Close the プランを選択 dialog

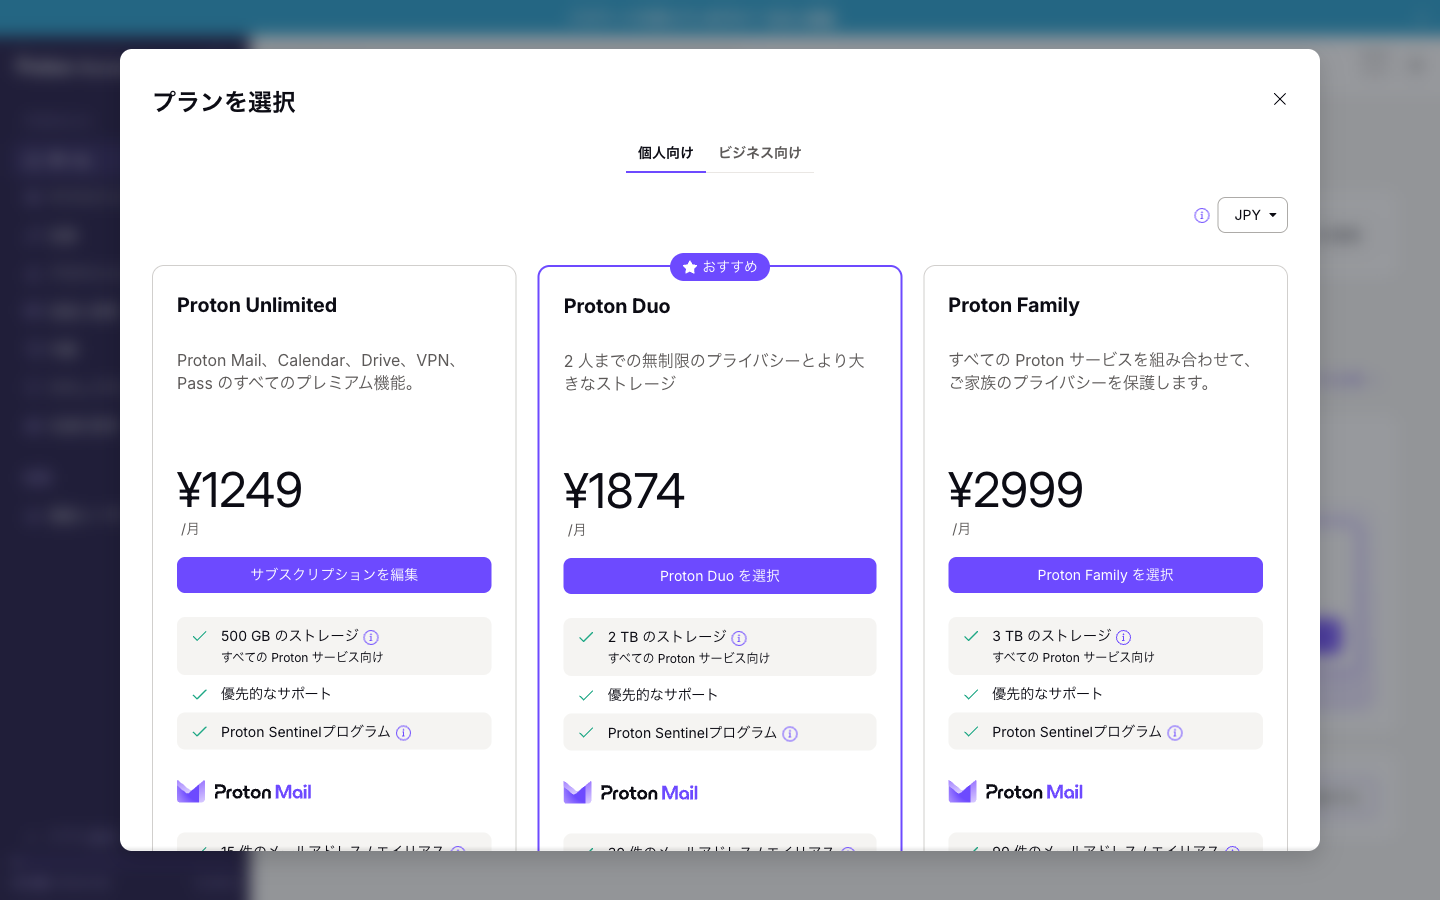(x=1279, y=99)
